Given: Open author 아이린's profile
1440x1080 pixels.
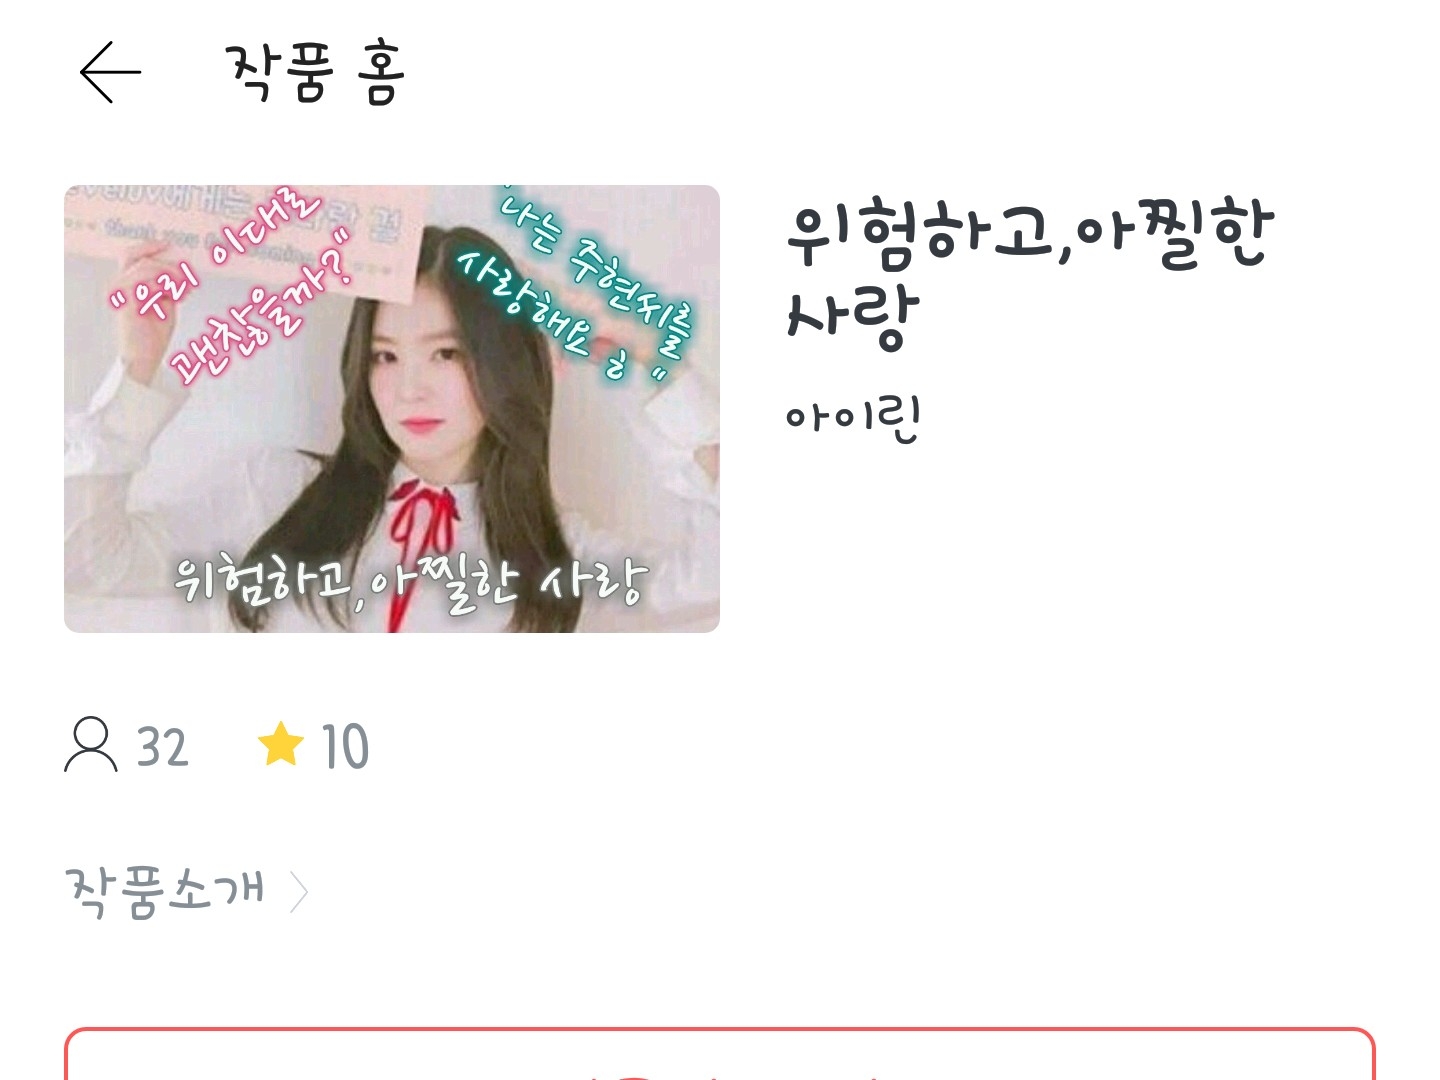Looking at the screenshot, I should tap(853, 420).
